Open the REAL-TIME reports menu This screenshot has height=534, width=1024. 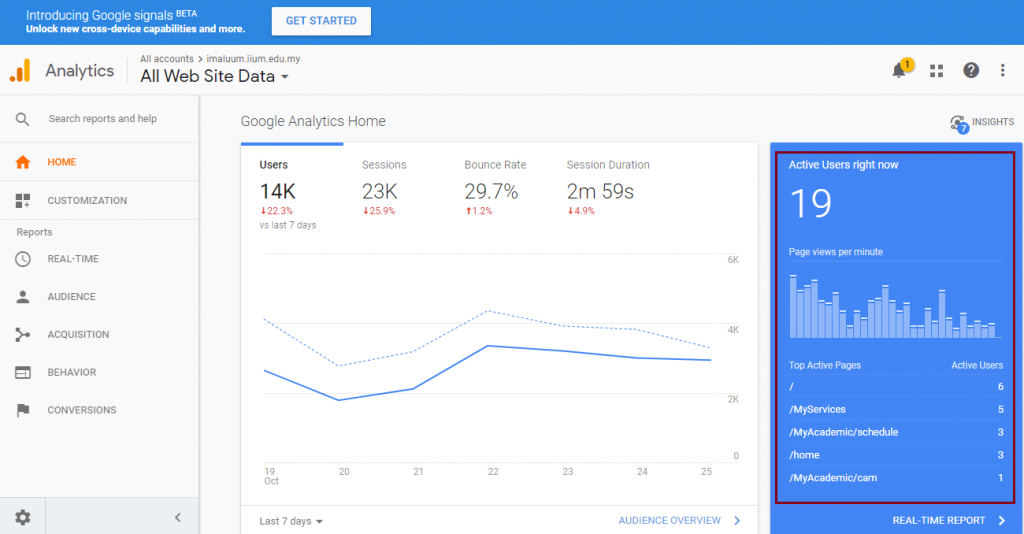coord(99,259)
